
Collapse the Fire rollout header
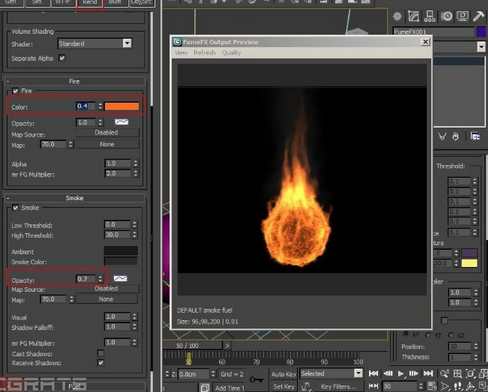coord(75,81)
